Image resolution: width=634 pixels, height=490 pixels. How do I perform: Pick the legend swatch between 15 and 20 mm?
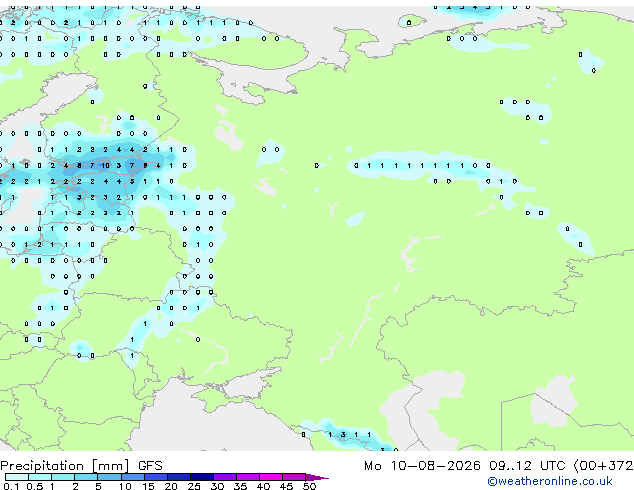(155, 477)
